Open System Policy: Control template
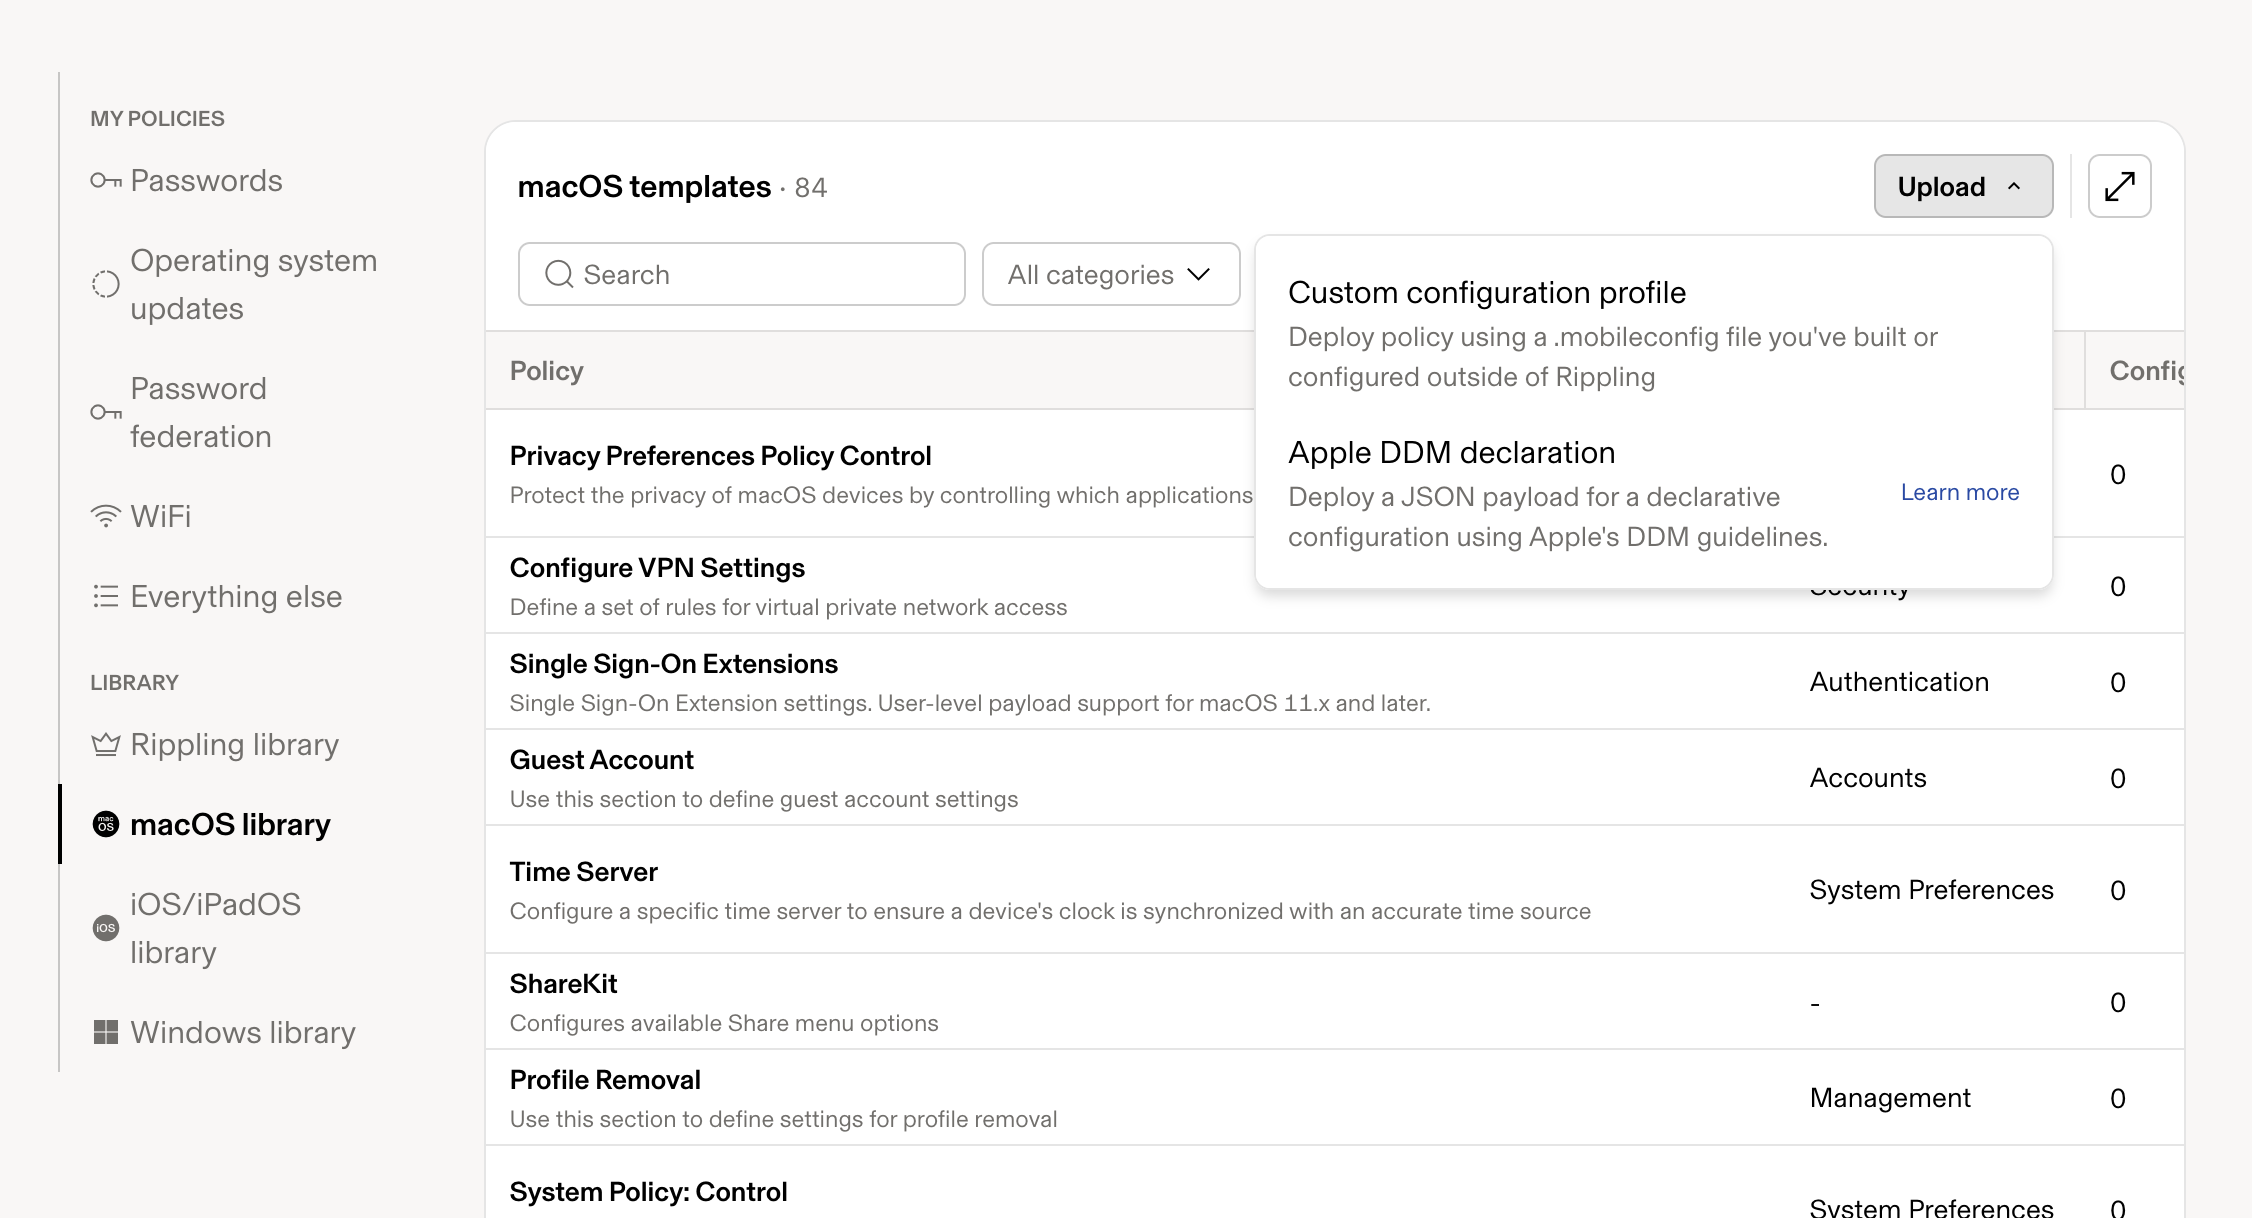 click(x=648, y=1192)
